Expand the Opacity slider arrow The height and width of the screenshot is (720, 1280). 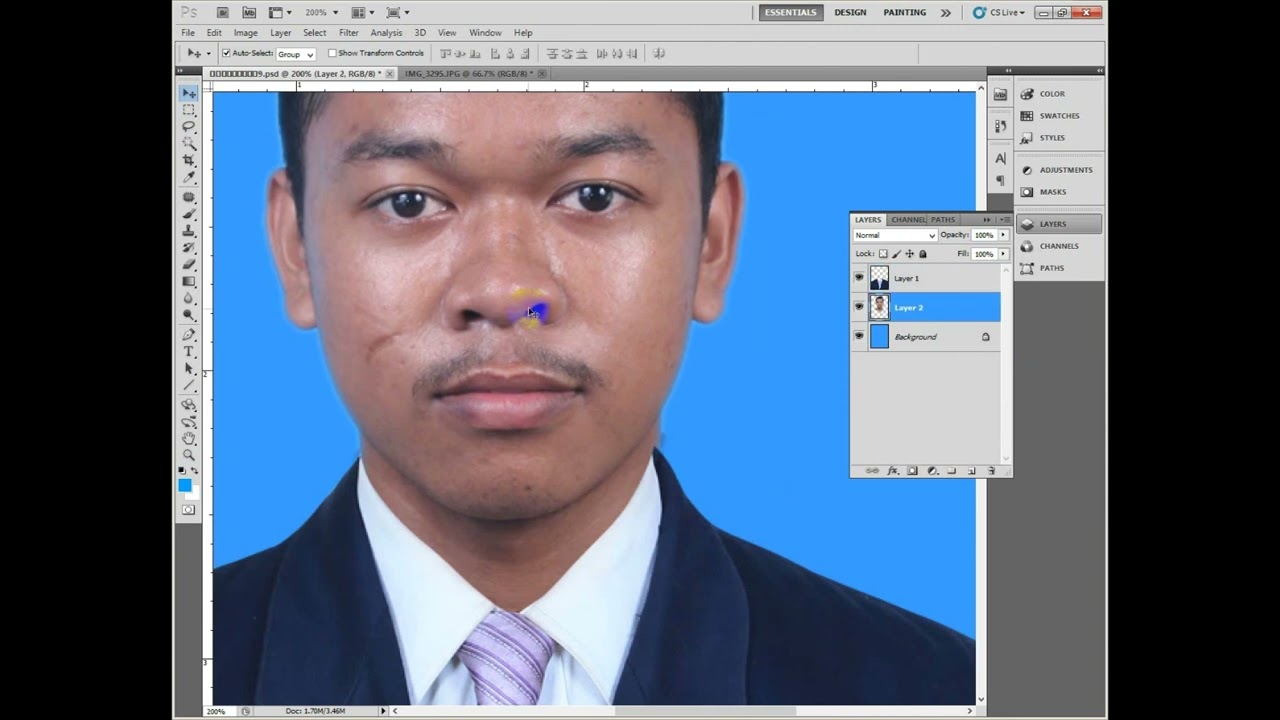point(1003,235)
